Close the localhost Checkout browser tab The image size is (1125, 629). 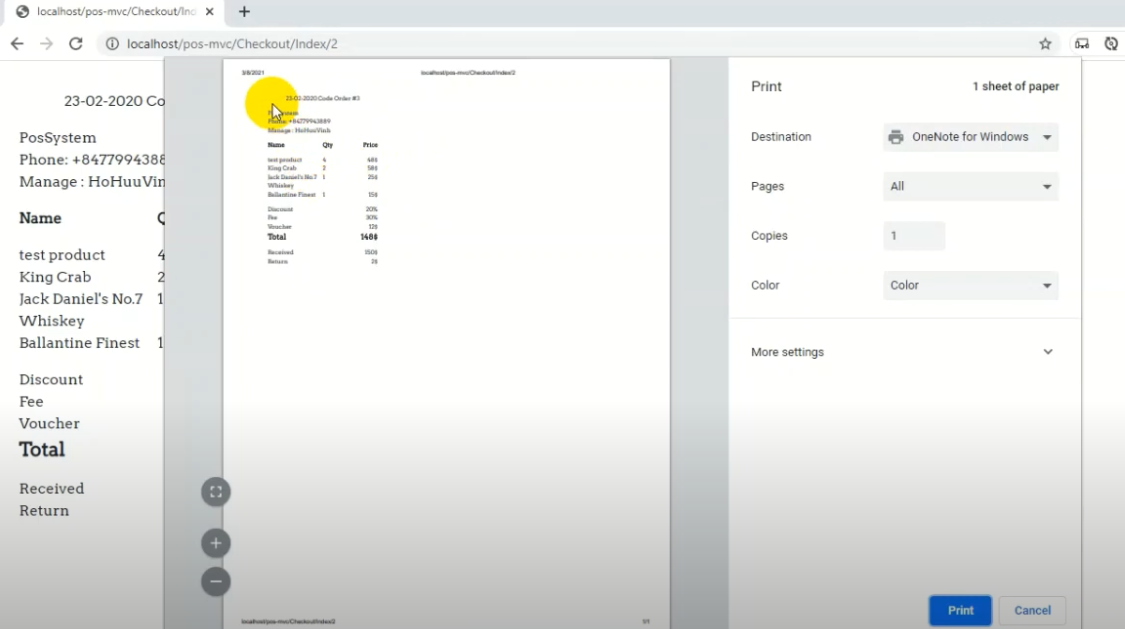211,12
